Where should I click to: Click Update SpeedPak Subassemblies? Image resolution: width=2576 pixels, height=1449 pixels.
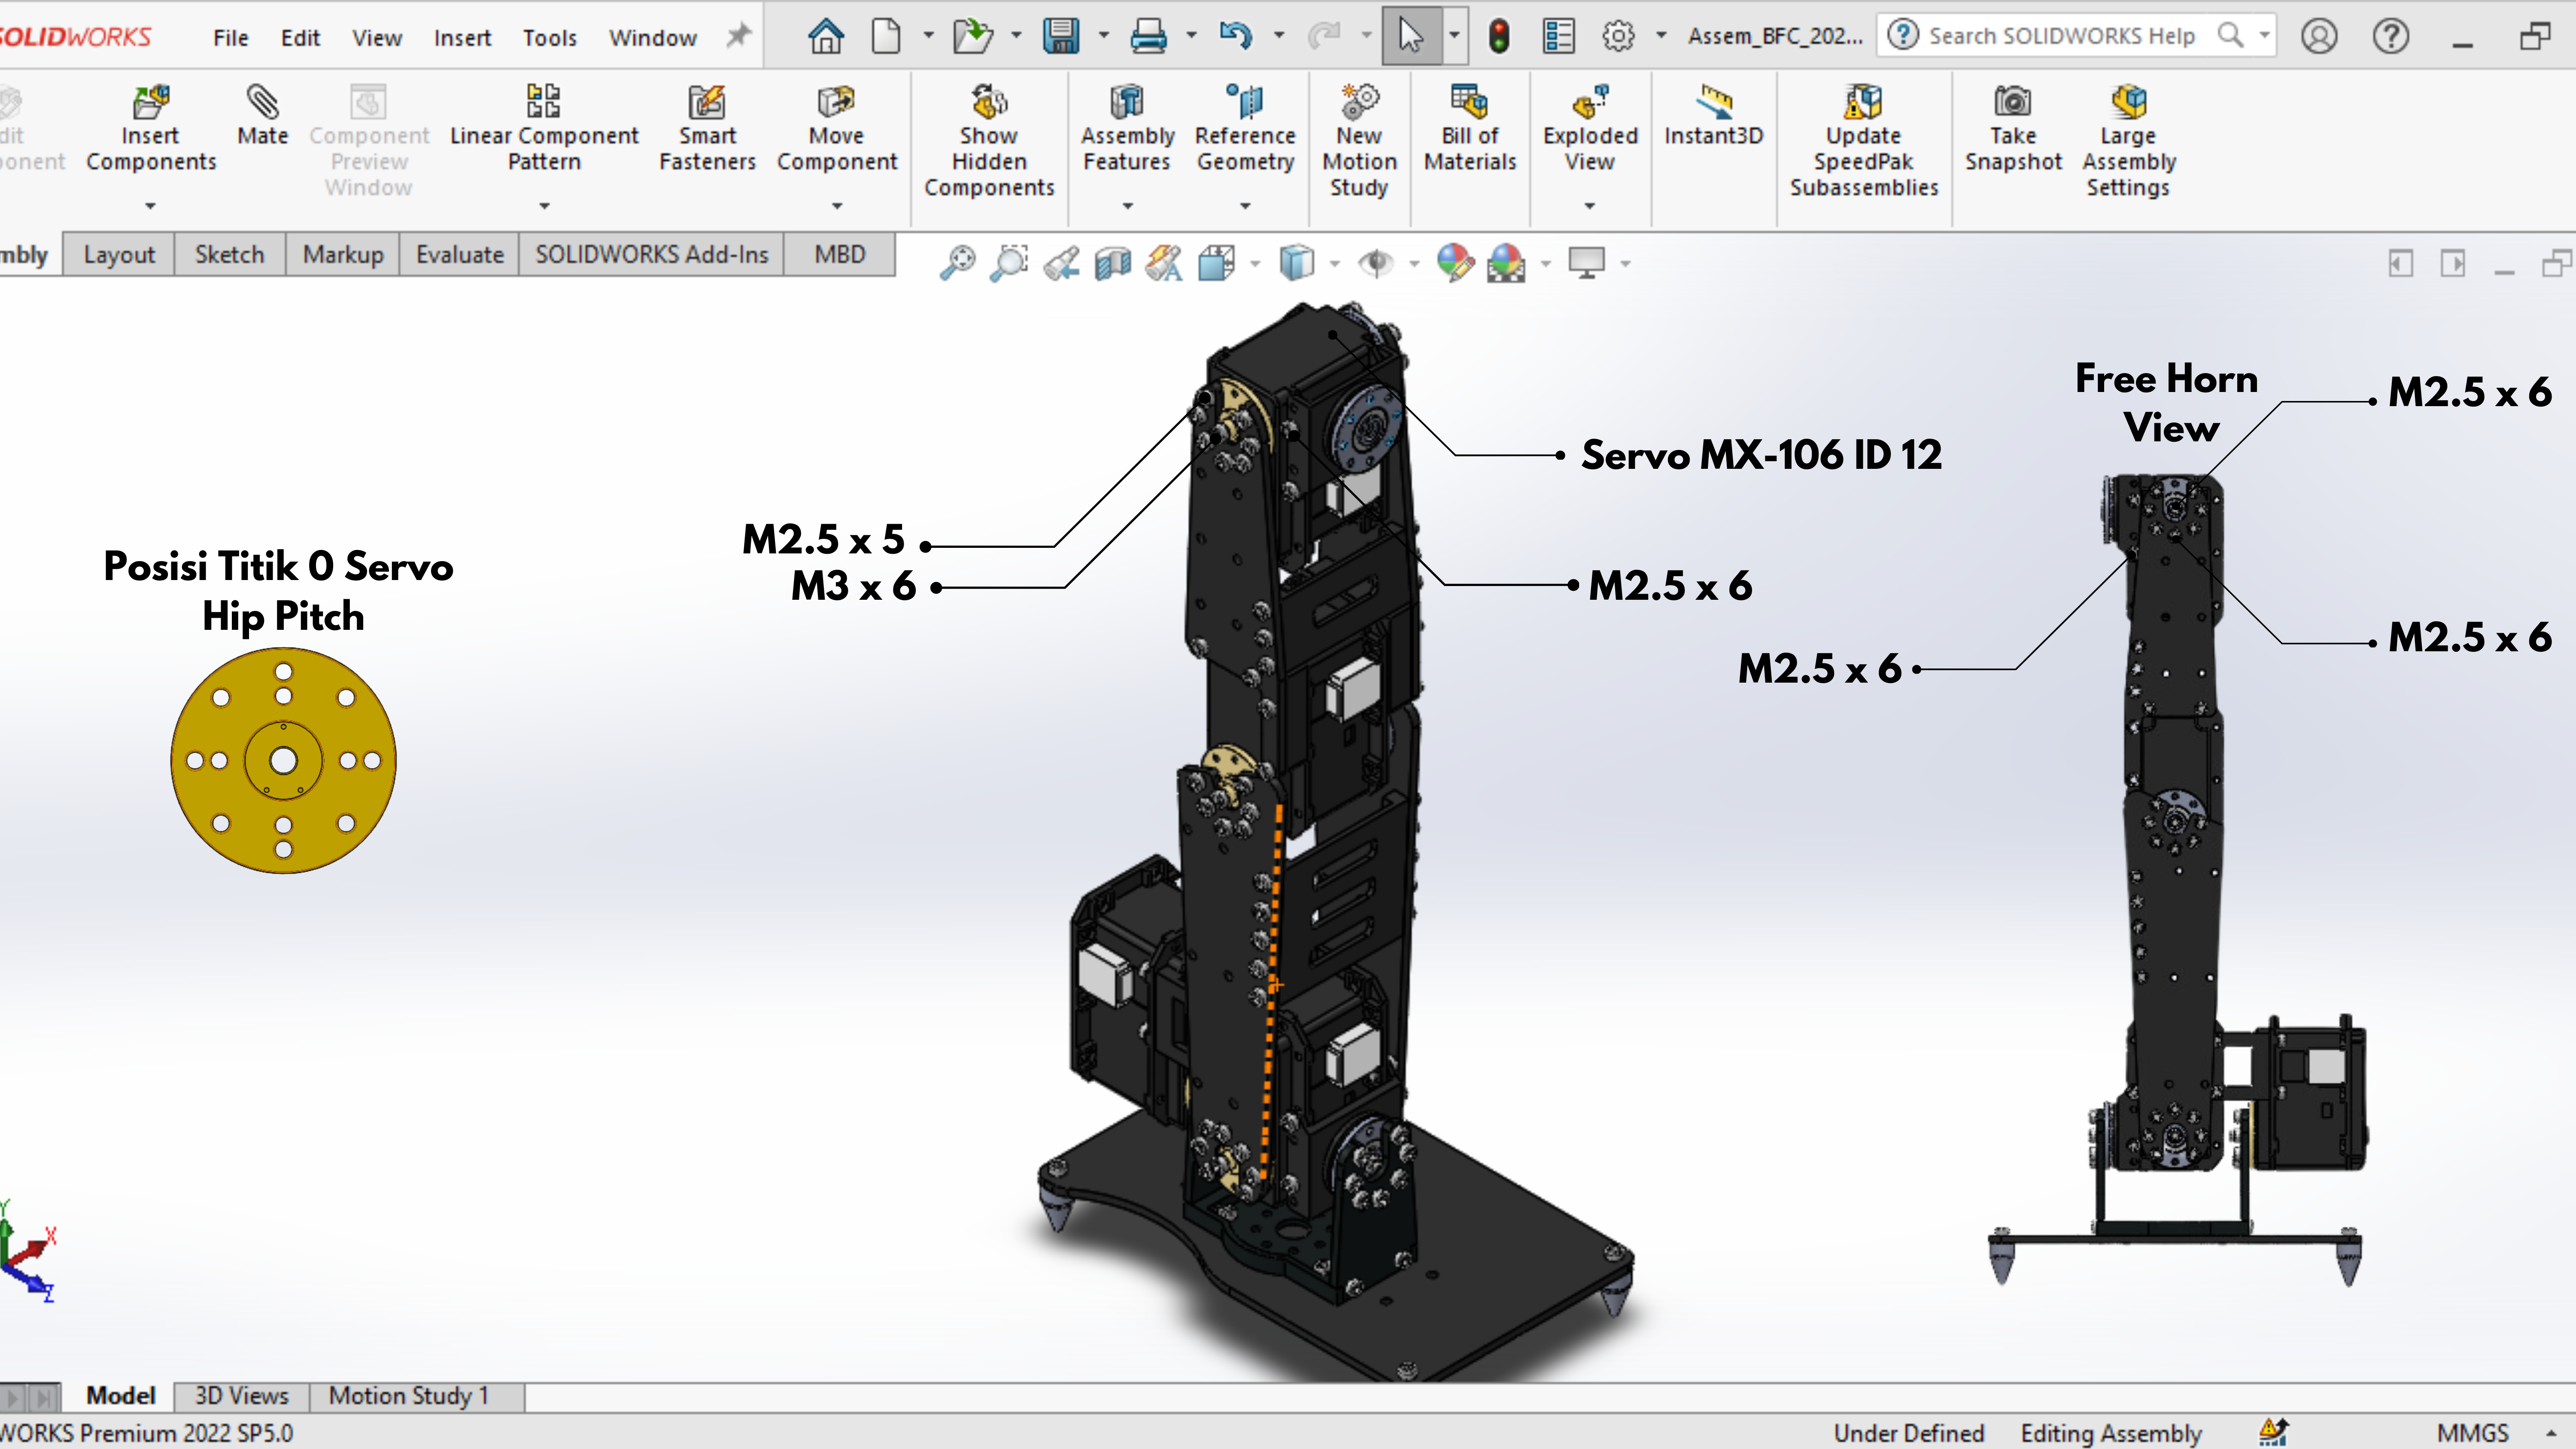1864,142
